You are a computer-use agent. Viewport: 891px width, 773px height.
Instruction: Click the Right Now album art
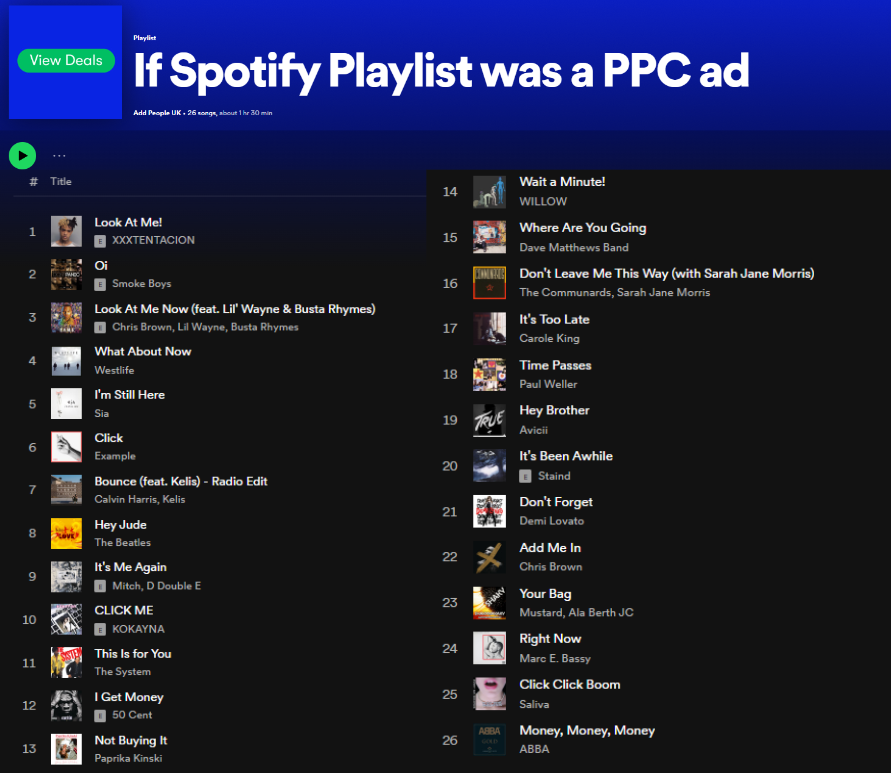coord(489,649)
